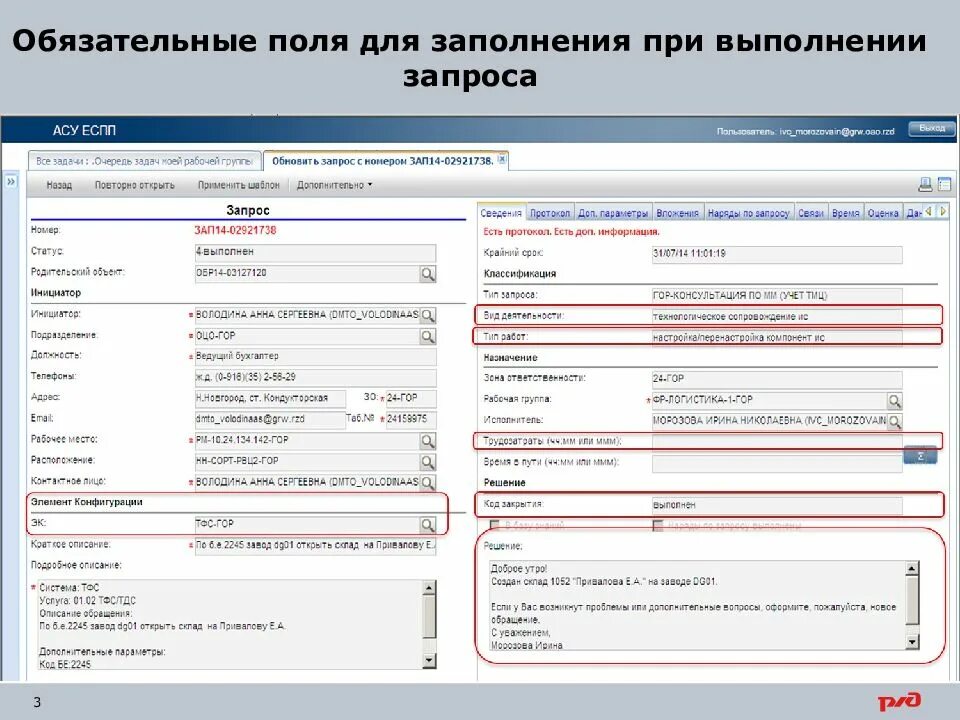Click the Код закрытия field
The height and width of the screenshot is (720, 960).
(777, 506)
